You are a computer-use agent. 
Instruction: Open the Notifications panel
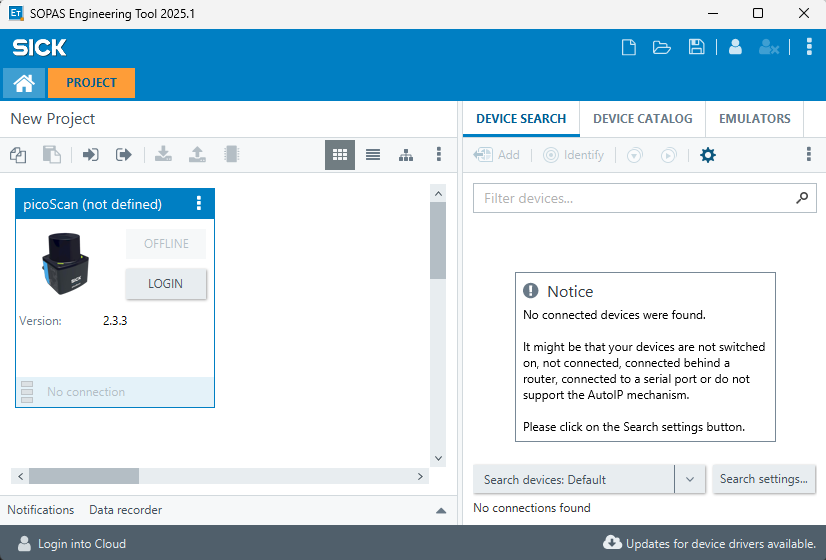41,510
